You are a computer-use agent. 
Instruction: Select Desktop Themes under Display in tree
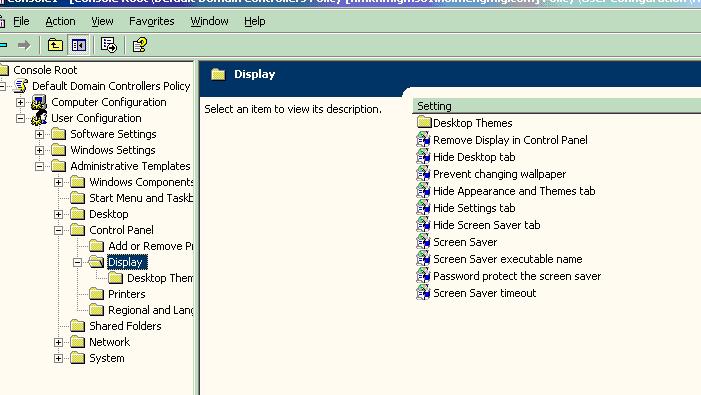point(160,278)
